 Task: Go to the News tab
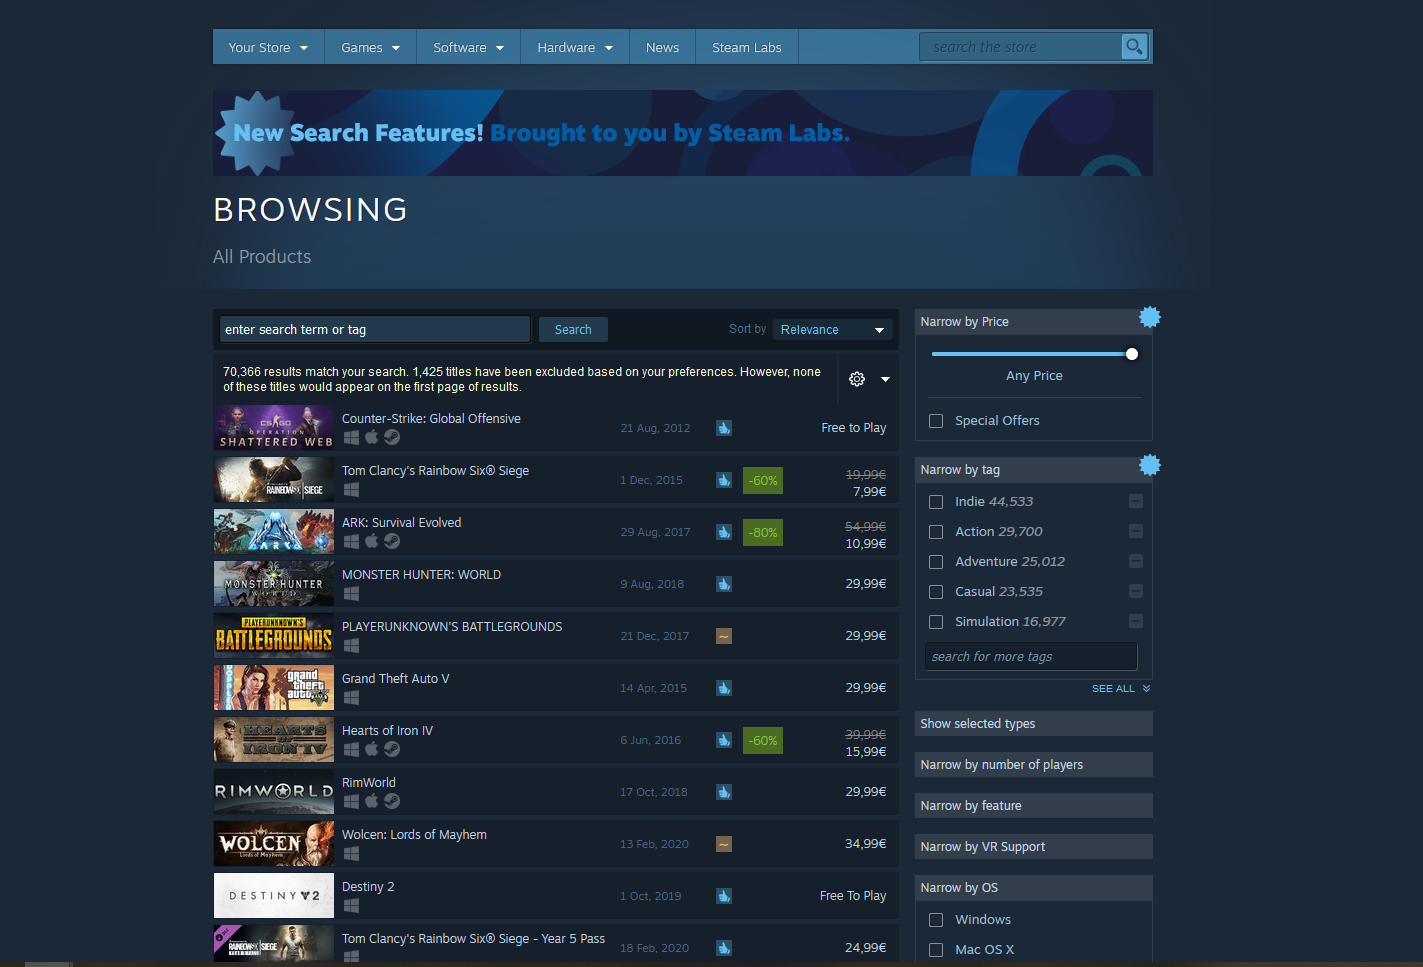(662, 47)
